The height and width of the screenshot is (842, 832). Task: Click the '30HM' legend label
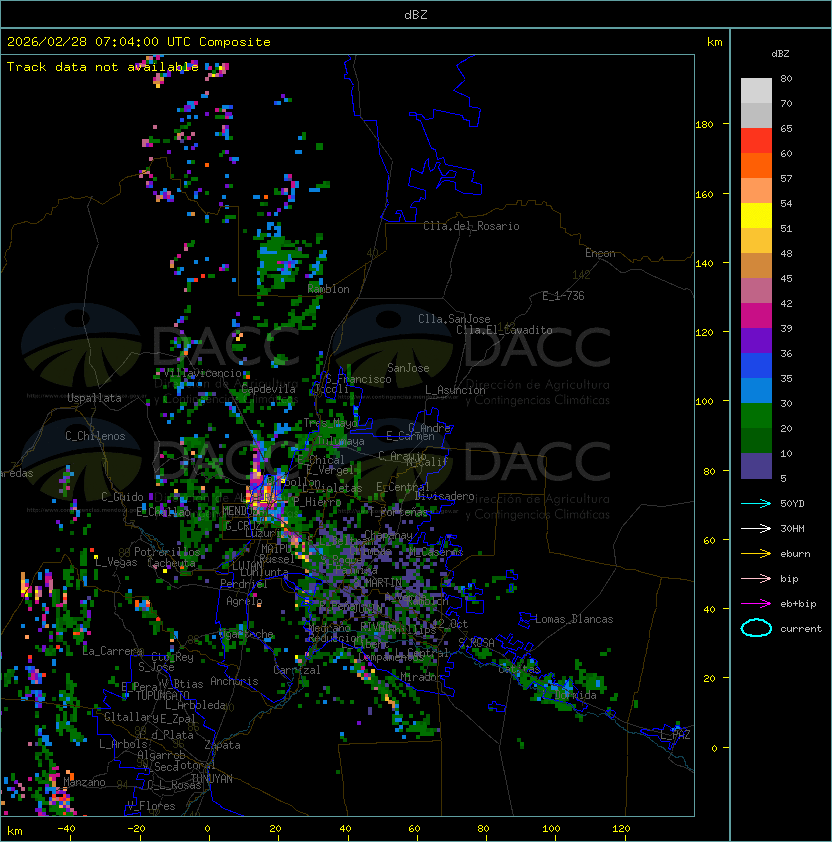click(x=792, y=528)
